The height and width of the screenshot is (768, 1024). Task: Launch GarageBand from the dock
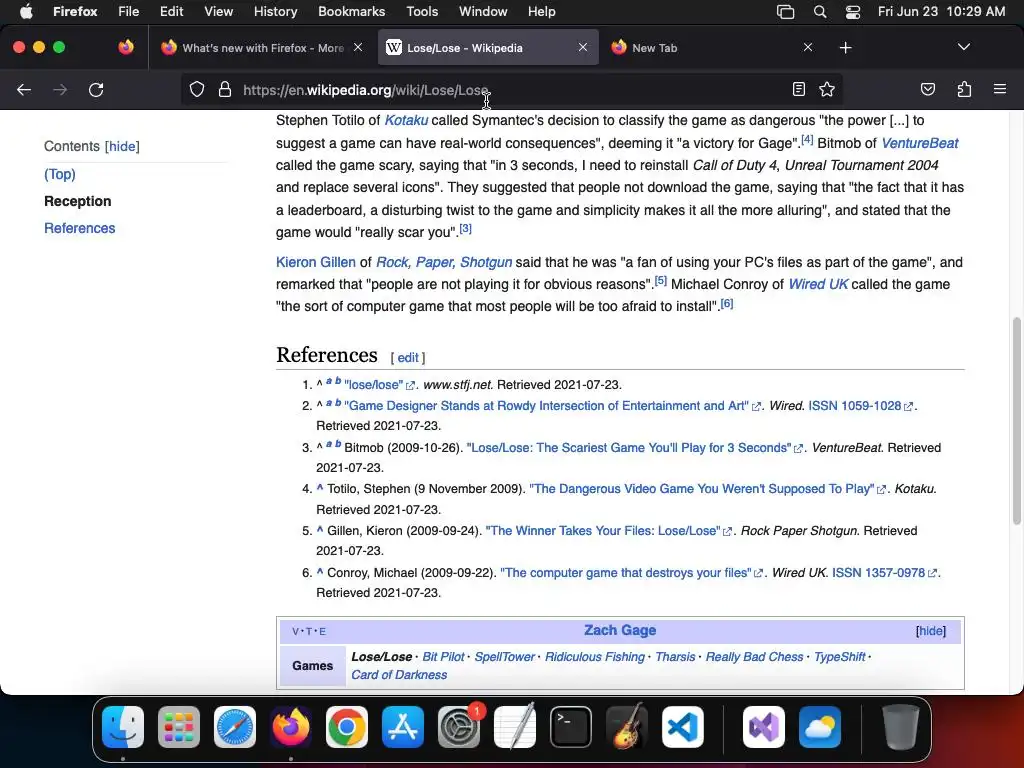[627, 727]
